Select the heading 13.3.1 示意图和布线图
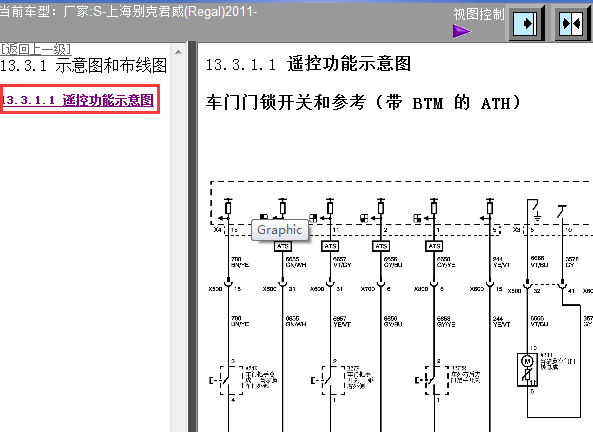 (83, 65)
